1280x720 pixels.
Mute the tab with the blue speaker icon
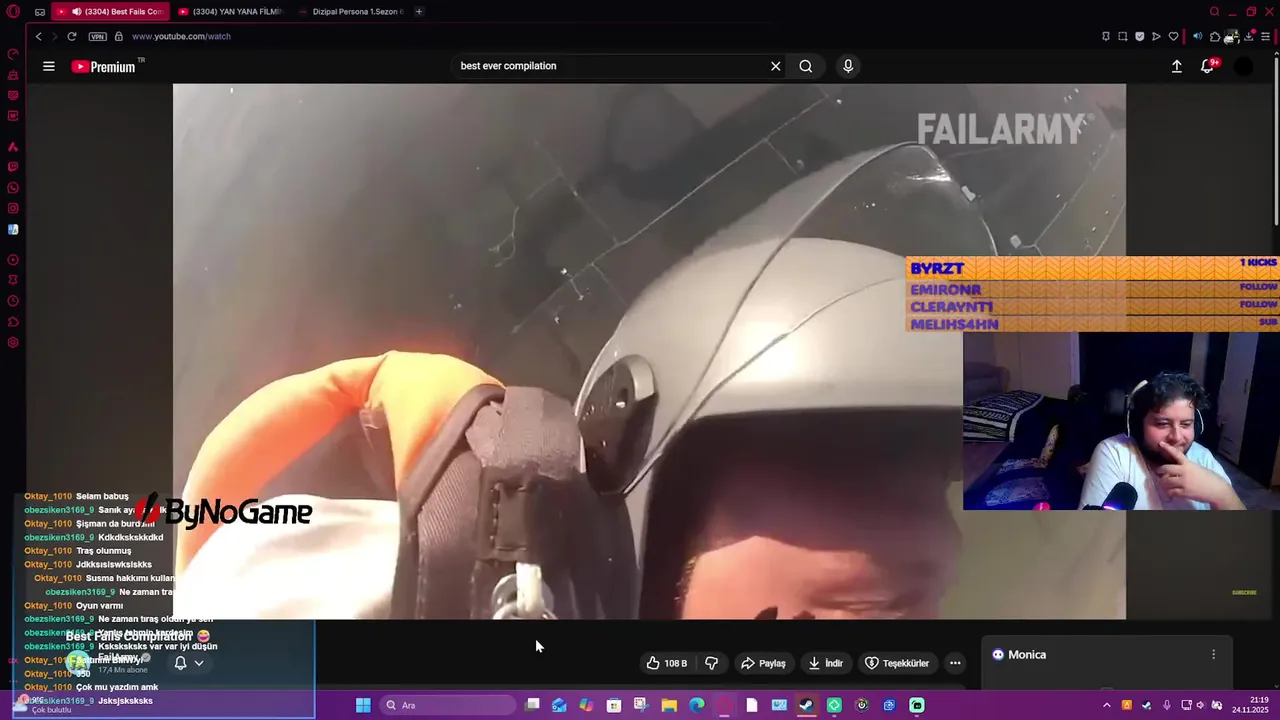point(1198,36)
